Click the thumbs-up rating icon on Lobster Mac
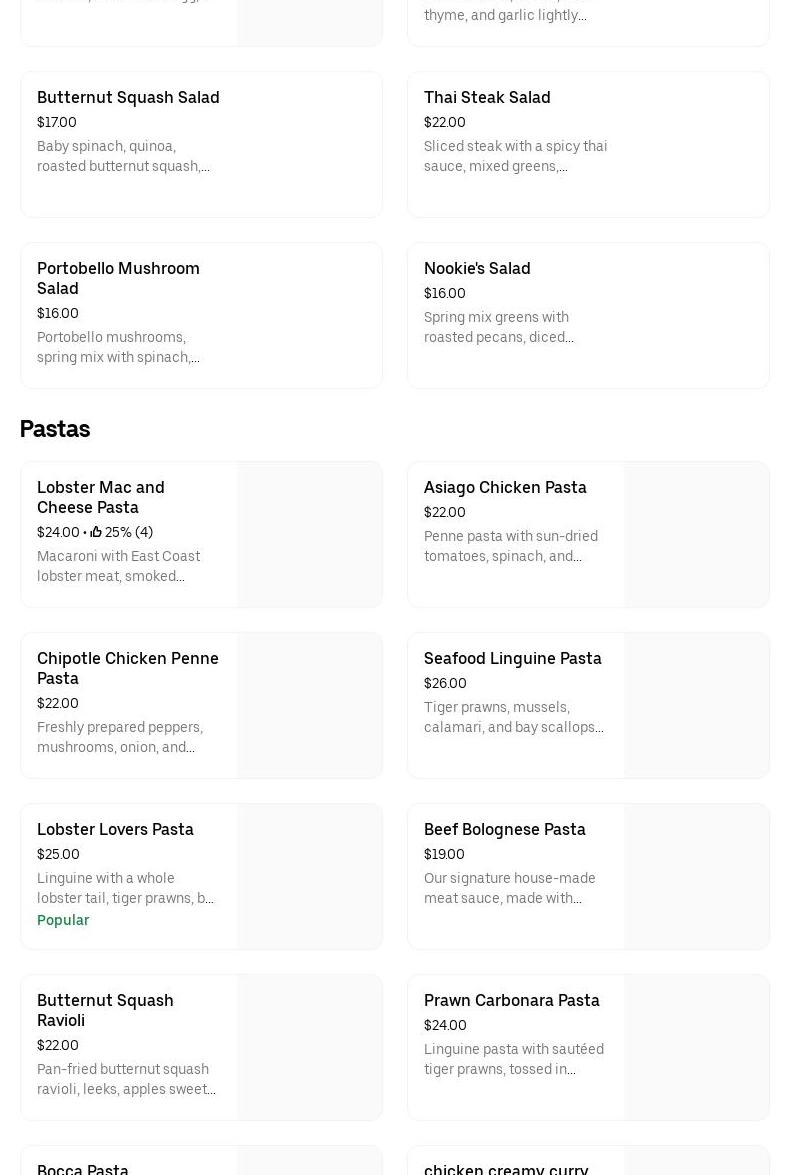Viewport: 804px width, 1175px height. tap(96, 533)
